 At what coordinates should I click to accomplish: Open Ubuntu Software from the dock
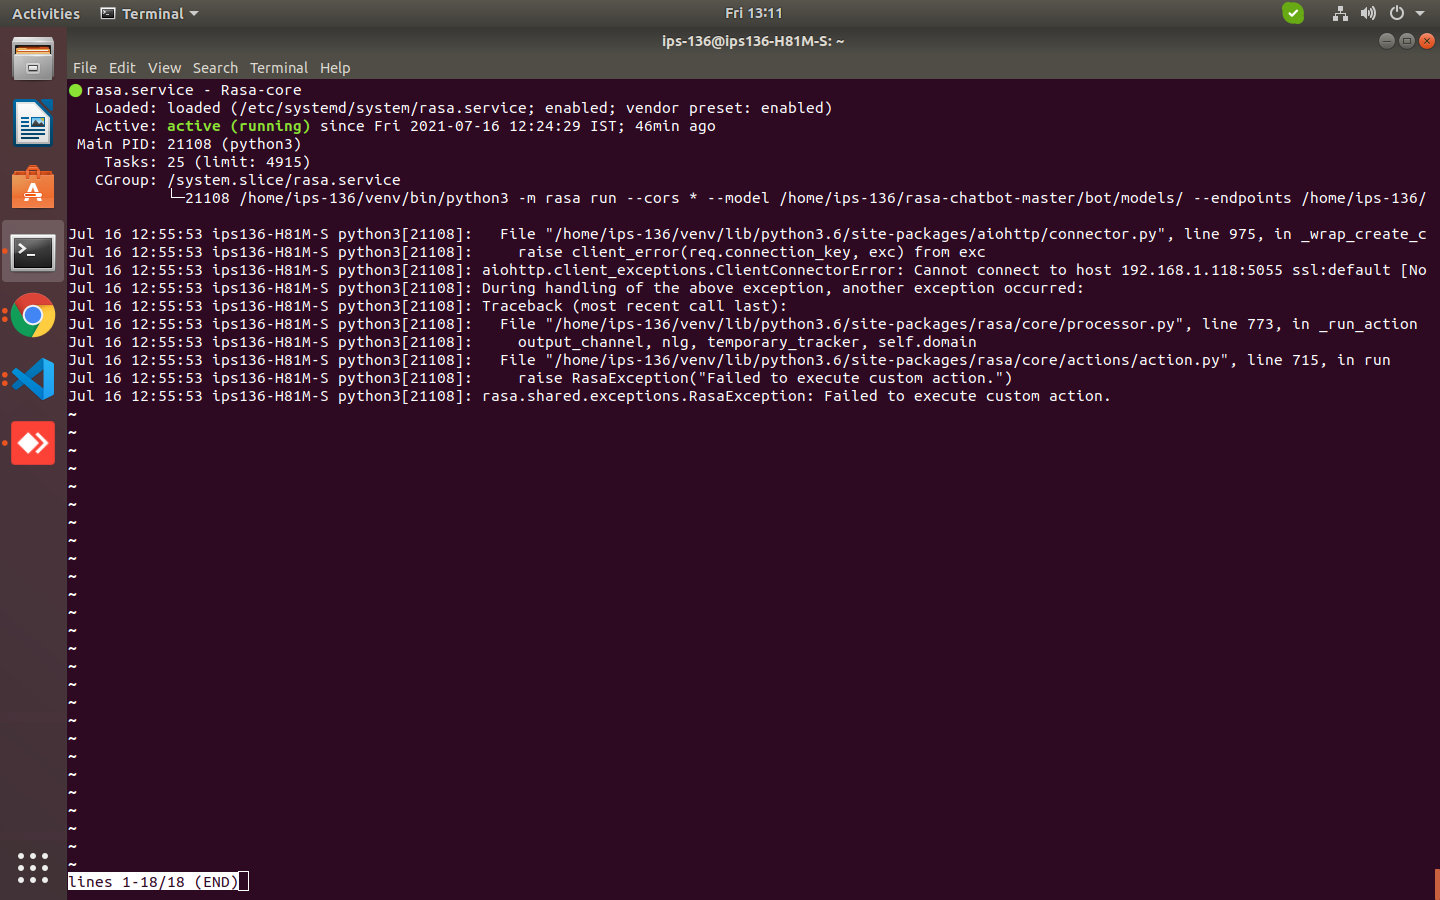[33, 188]
